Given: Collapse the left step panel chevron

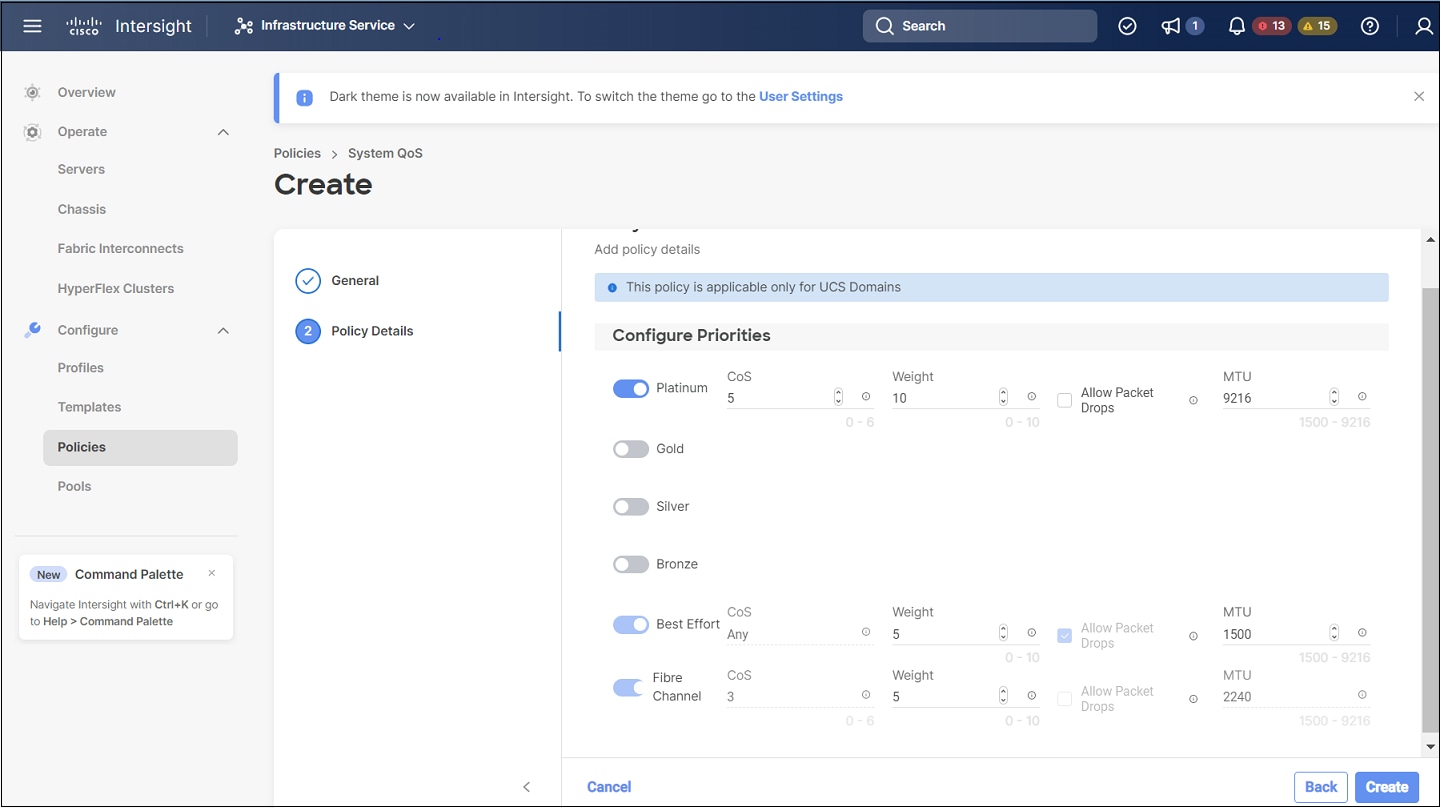Looking at the screenshot, I should [x=527, y=787].
